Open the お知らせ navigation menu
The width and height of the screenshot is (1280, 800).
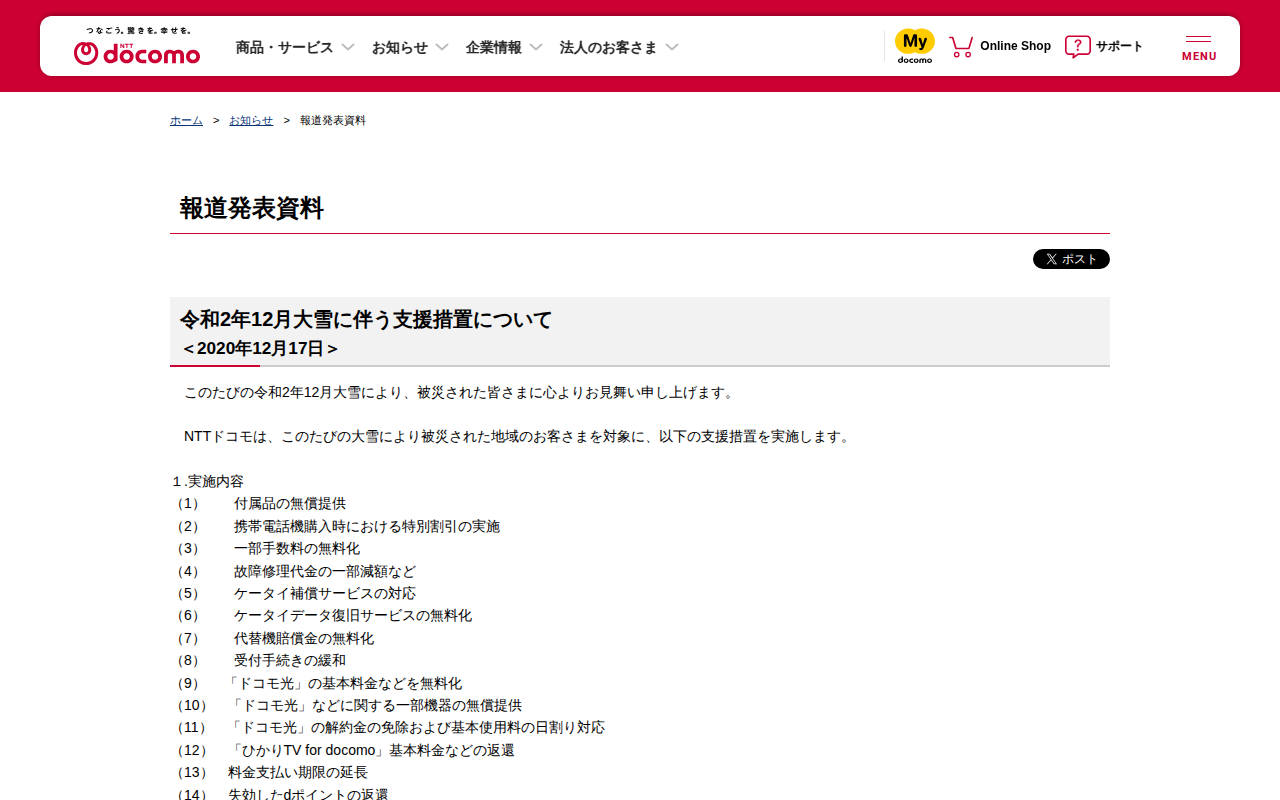click(x=400, y=47)
